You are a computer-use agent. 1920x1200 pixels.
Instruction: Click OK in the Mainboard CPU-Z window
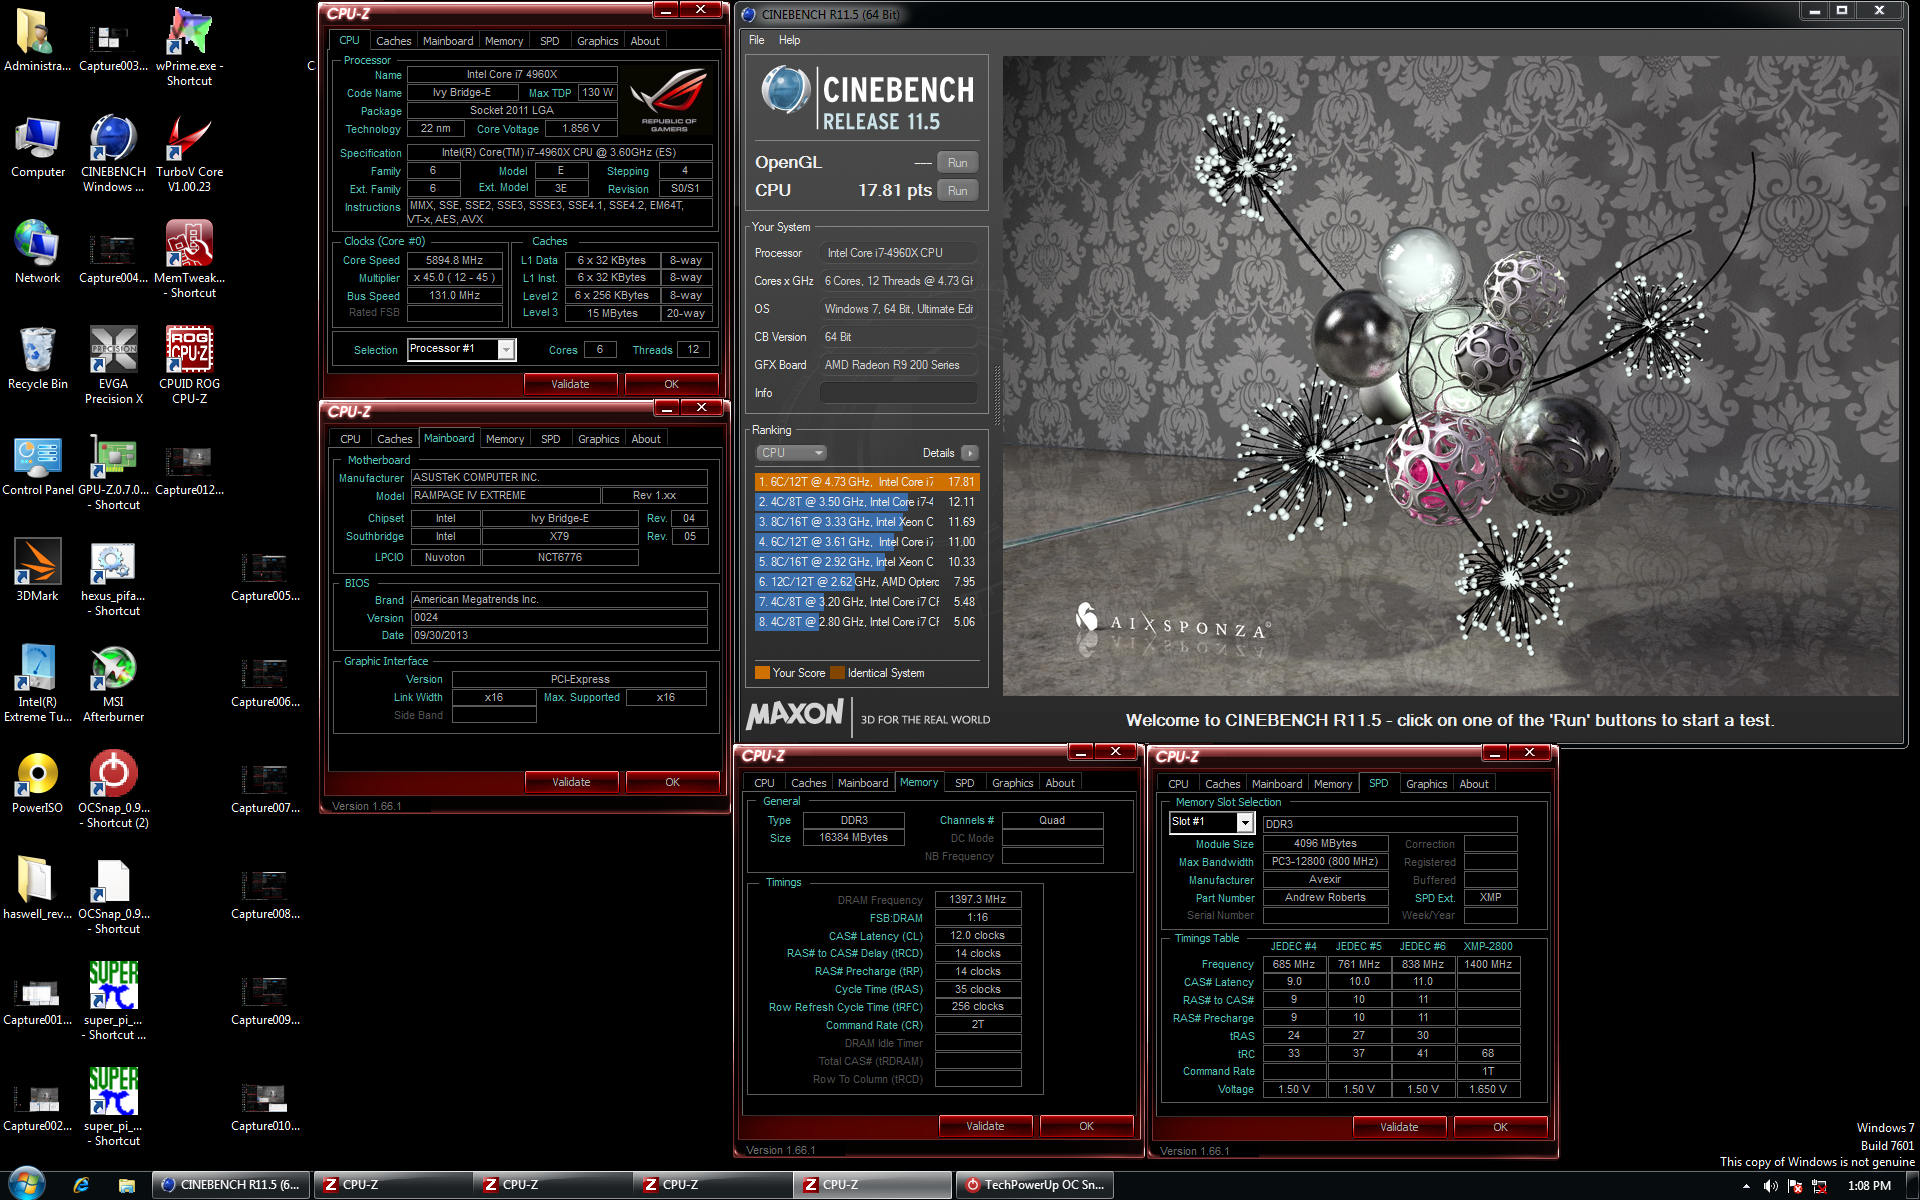[x=672, y=782]
